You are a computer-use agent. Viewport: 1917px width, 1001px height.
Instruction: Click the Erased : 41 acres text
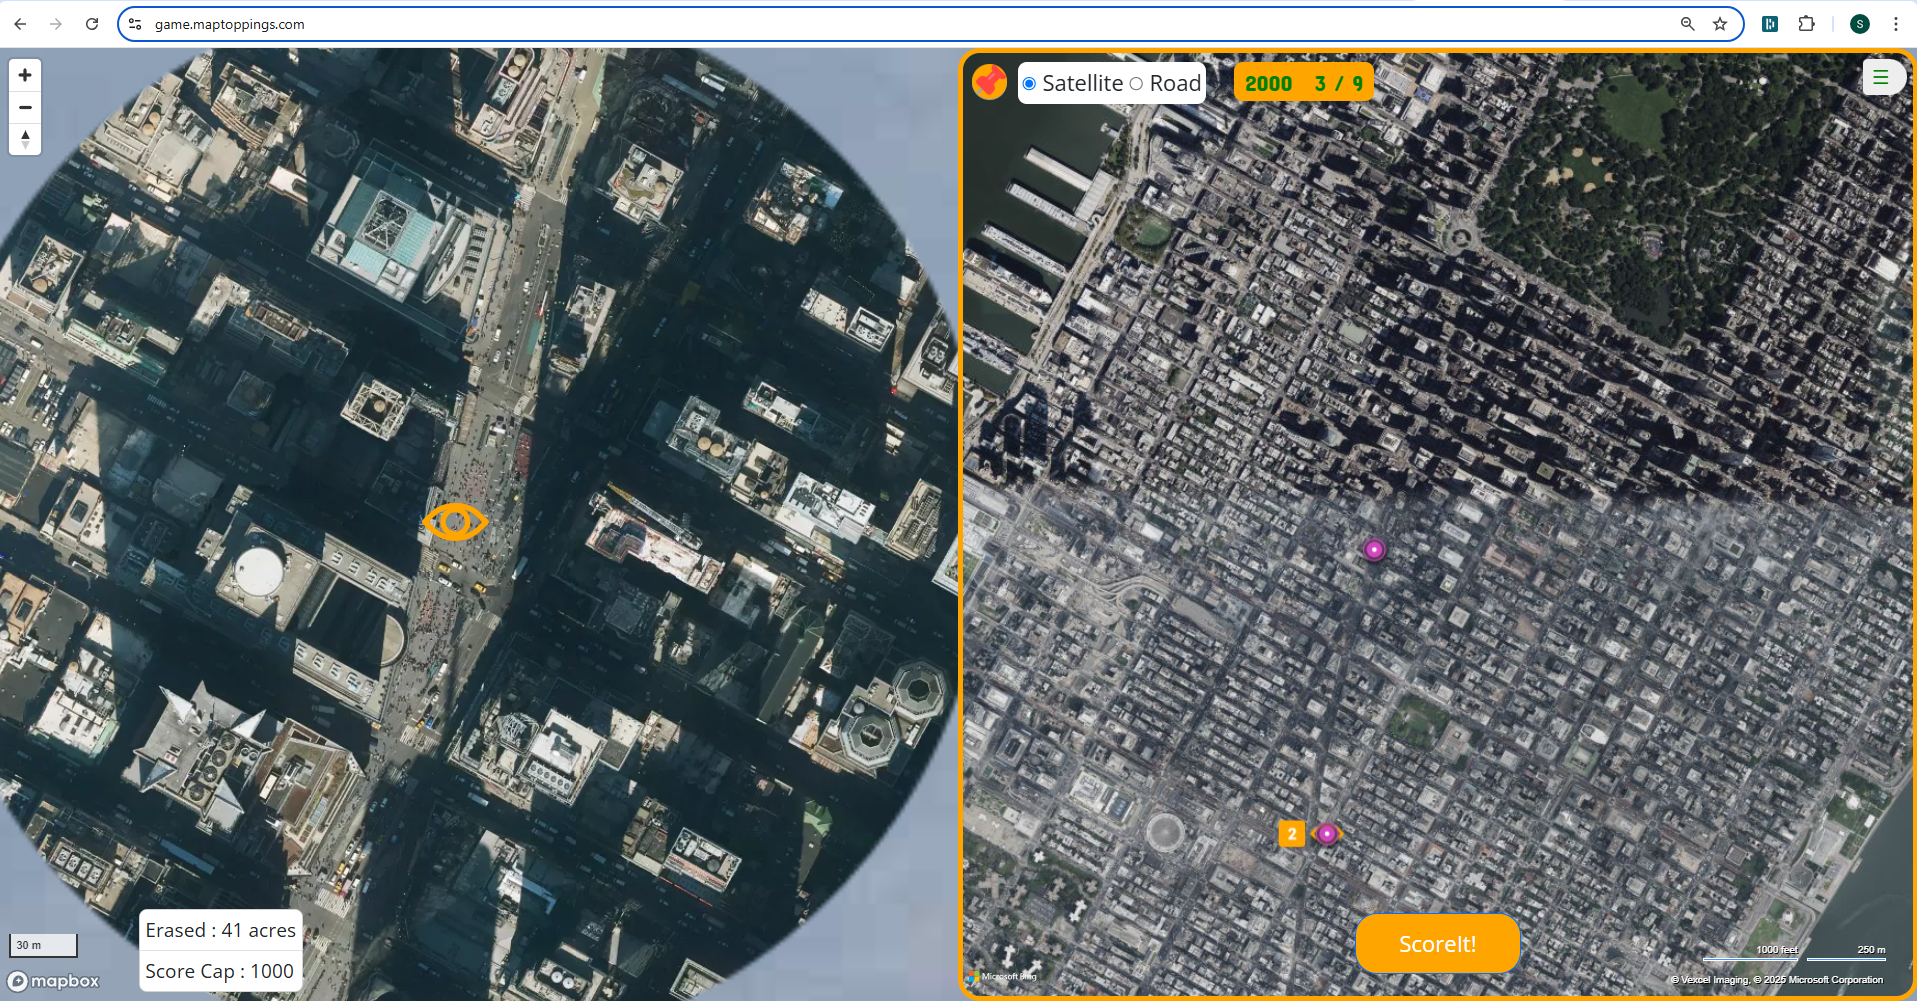click(220, 930)
